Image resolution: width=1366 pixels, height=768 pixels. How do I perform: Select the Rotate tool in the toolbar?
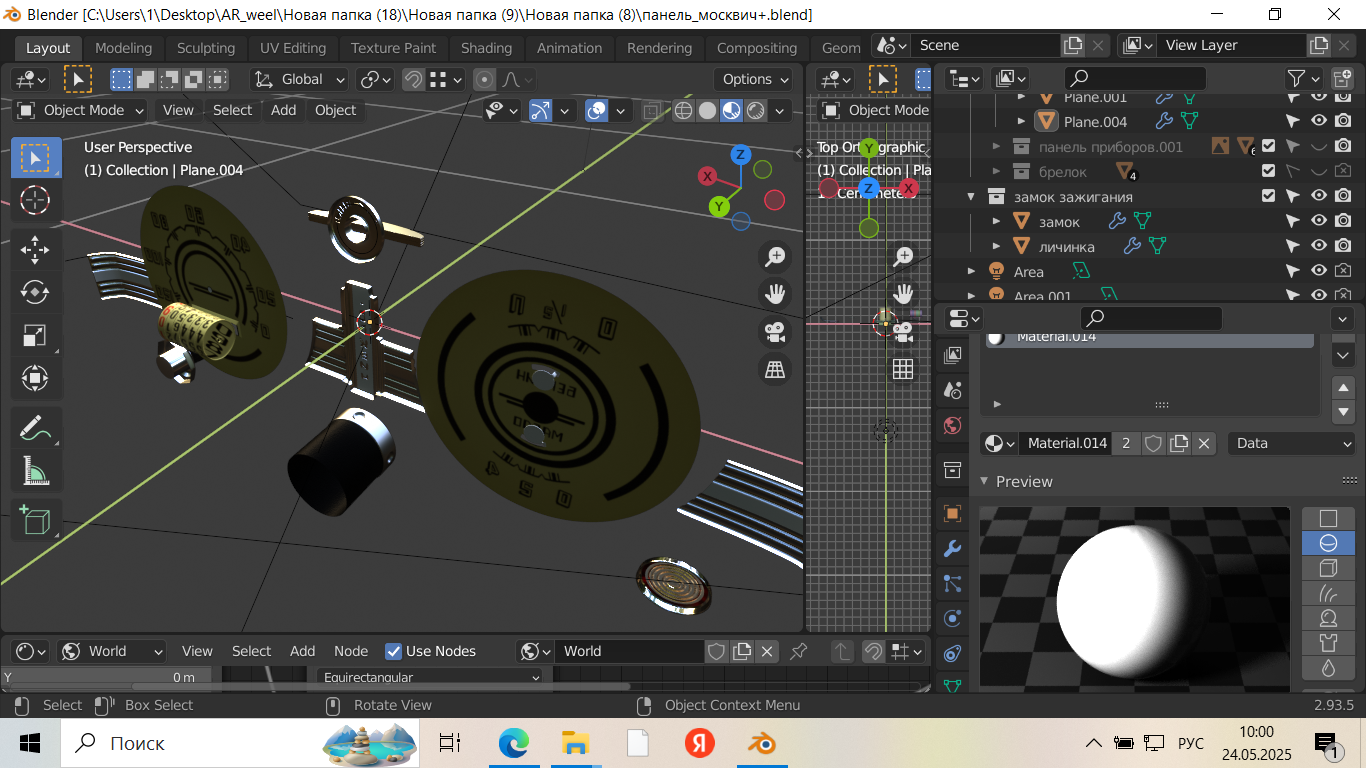tap(35, 292)
